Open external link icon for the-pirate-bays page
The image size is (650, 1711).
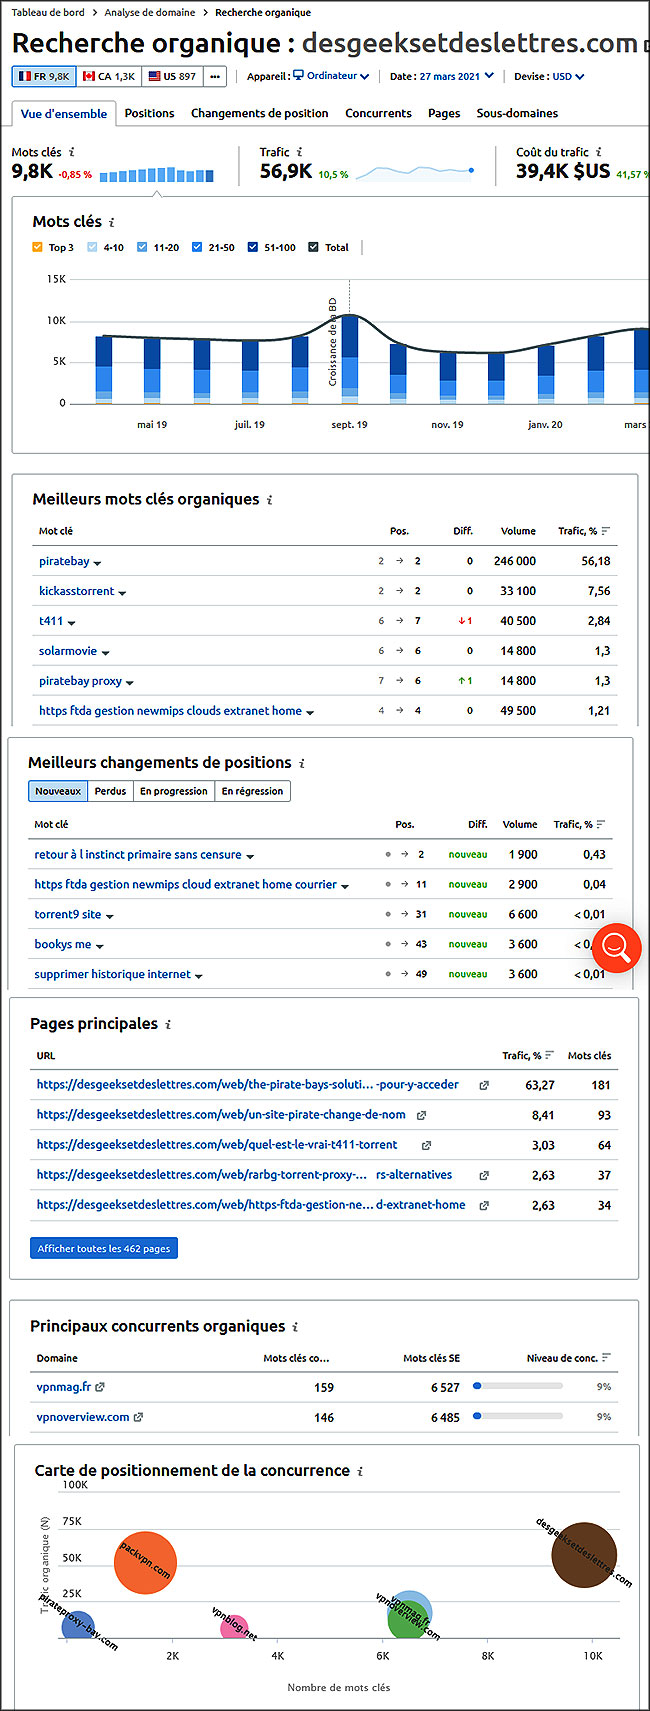pyautogui.click(x=484, y=1085)
